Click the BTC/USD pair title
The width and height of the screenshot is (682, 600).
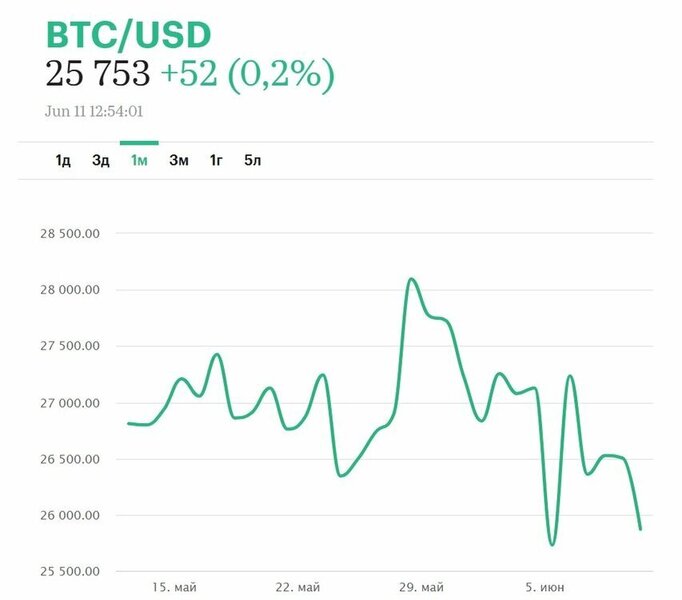click(x=129, y=36)
